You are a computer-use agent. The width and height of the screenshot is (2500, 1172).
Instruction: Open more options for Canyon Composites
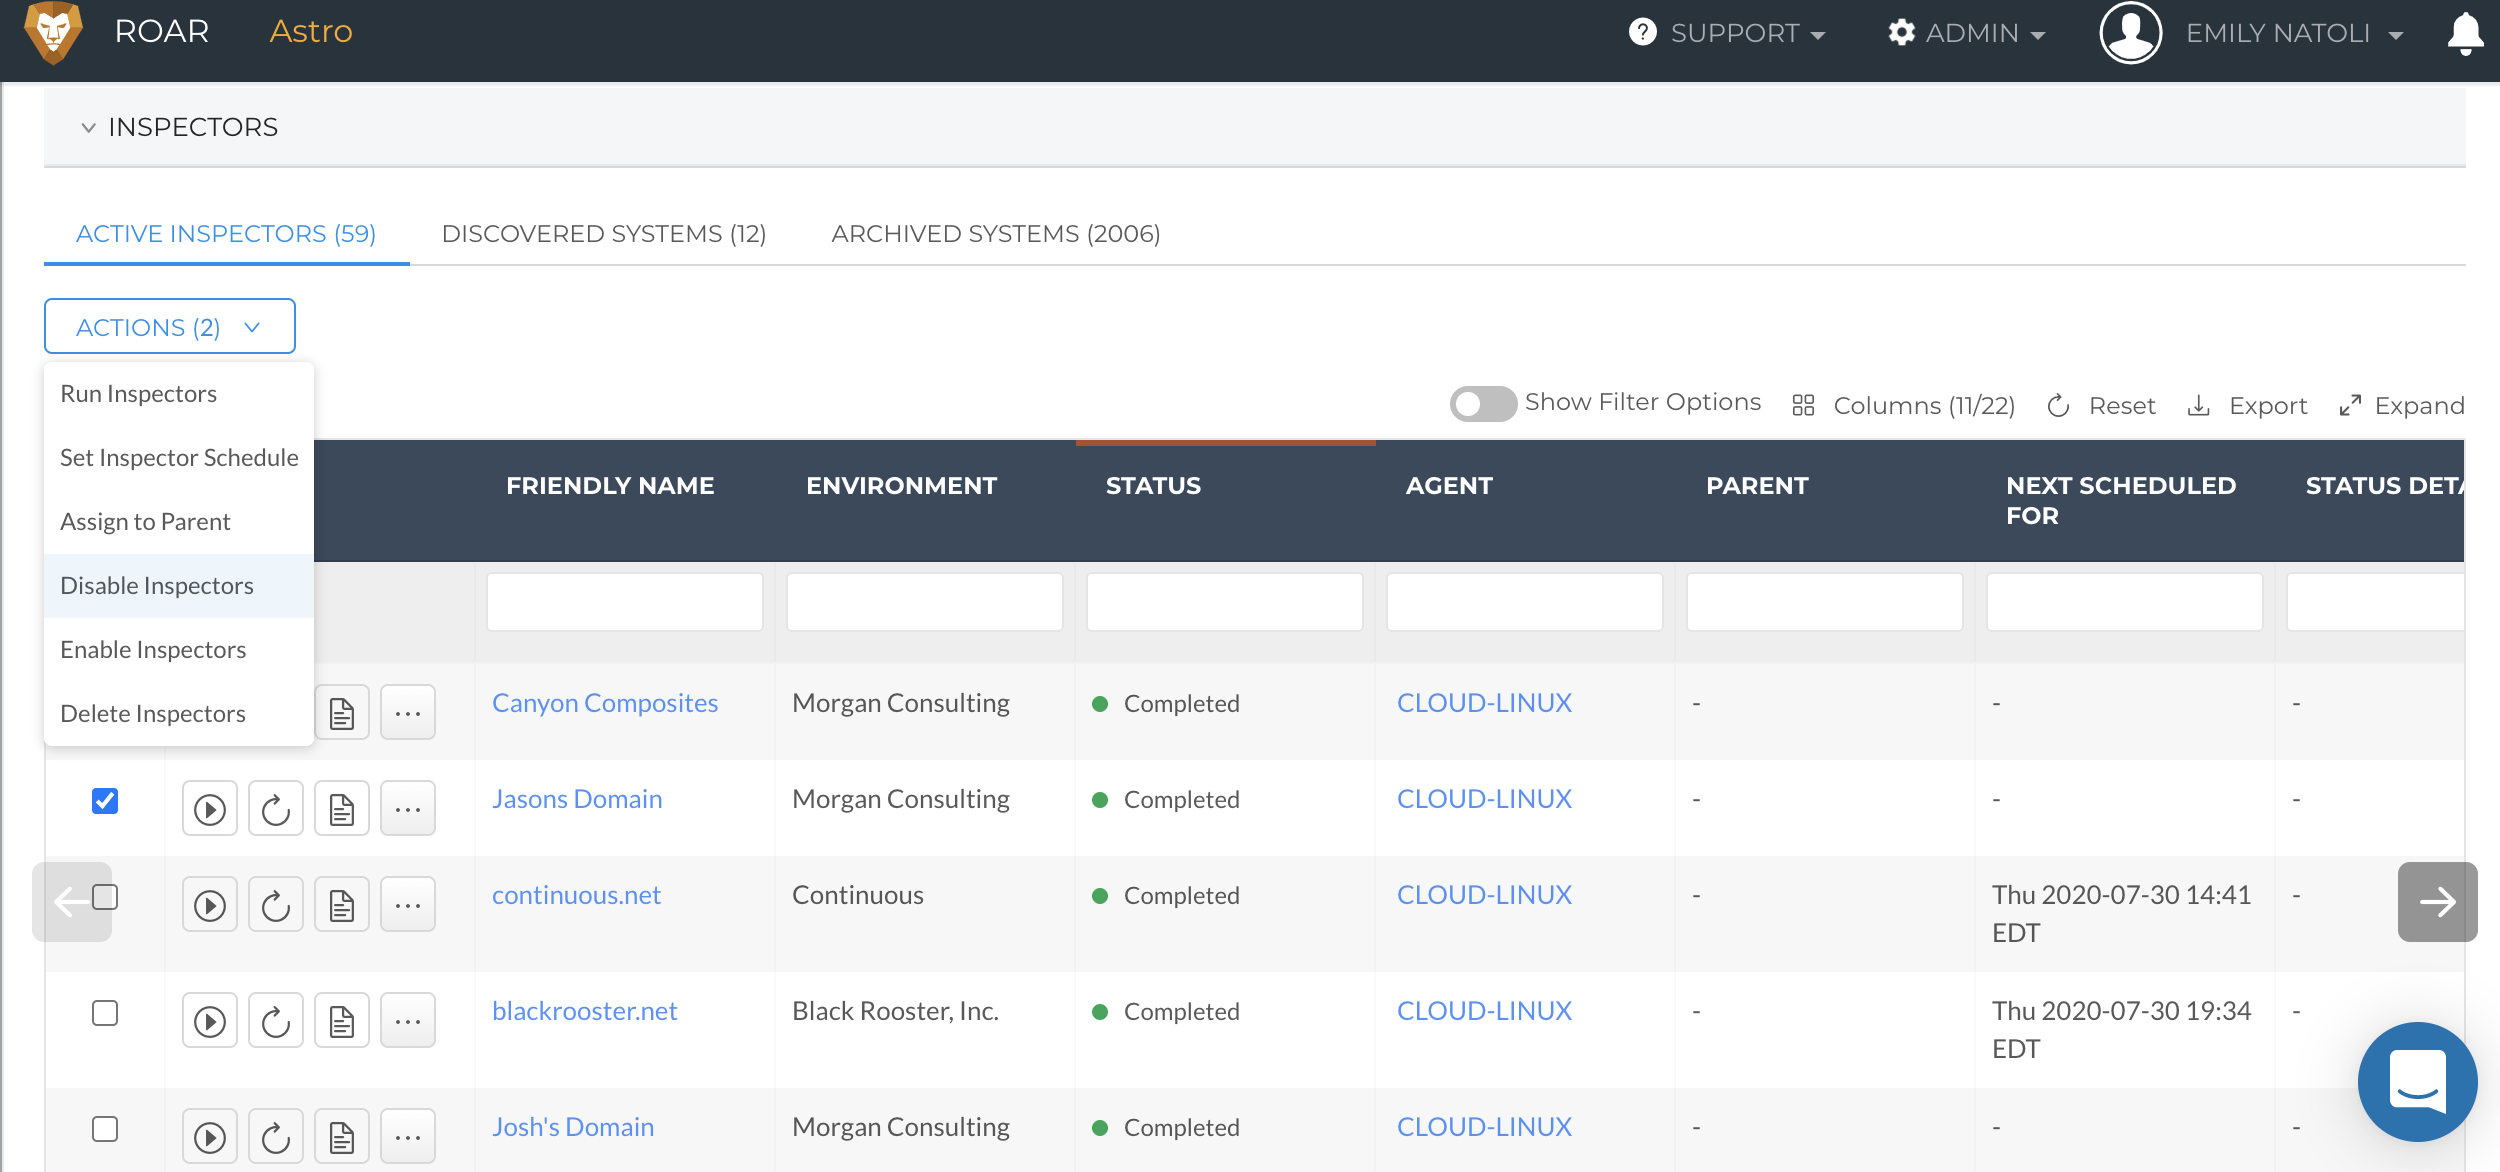(x=408, y=713)
